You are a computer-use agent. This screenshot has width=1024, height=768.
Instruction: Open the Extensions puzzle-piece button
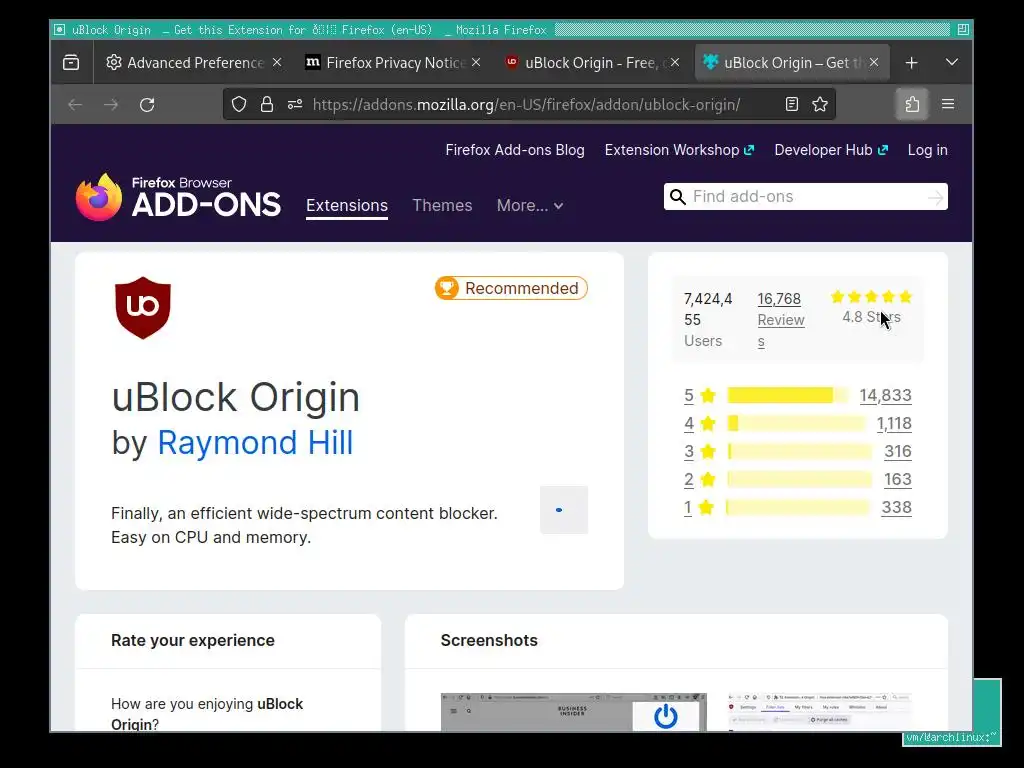coord(912,104)
